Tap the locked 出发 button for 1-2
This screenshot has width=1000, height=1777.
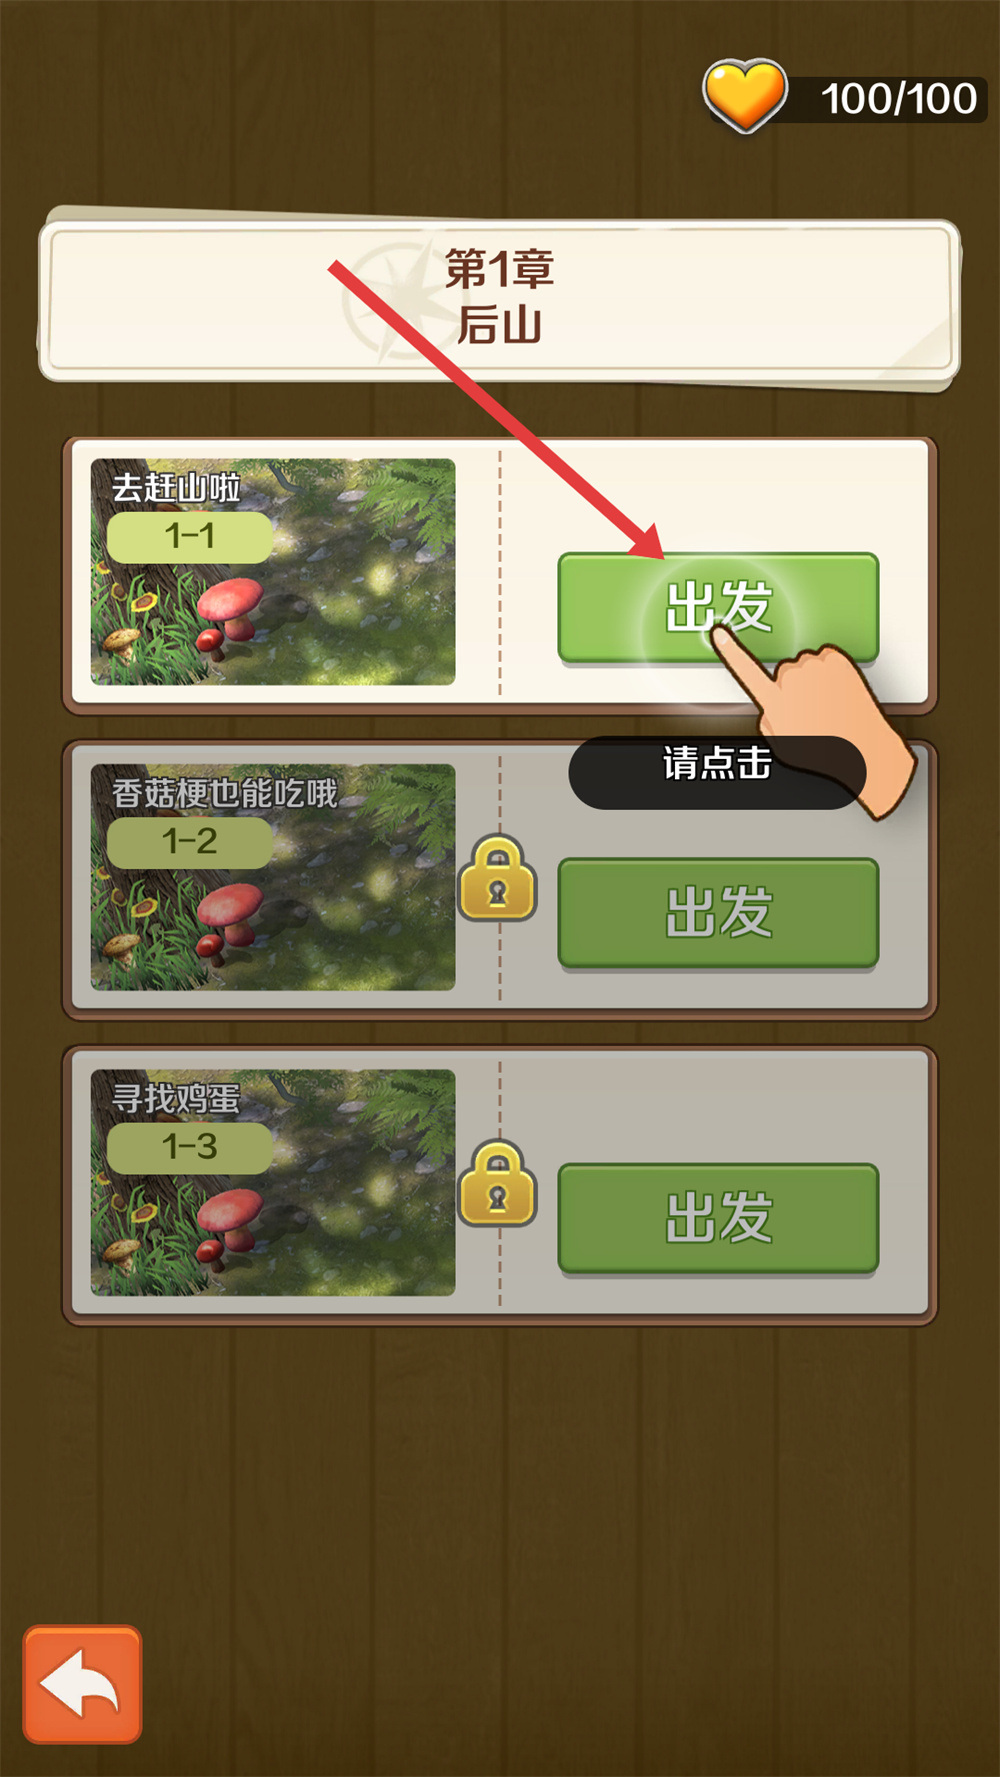(718, 913)
